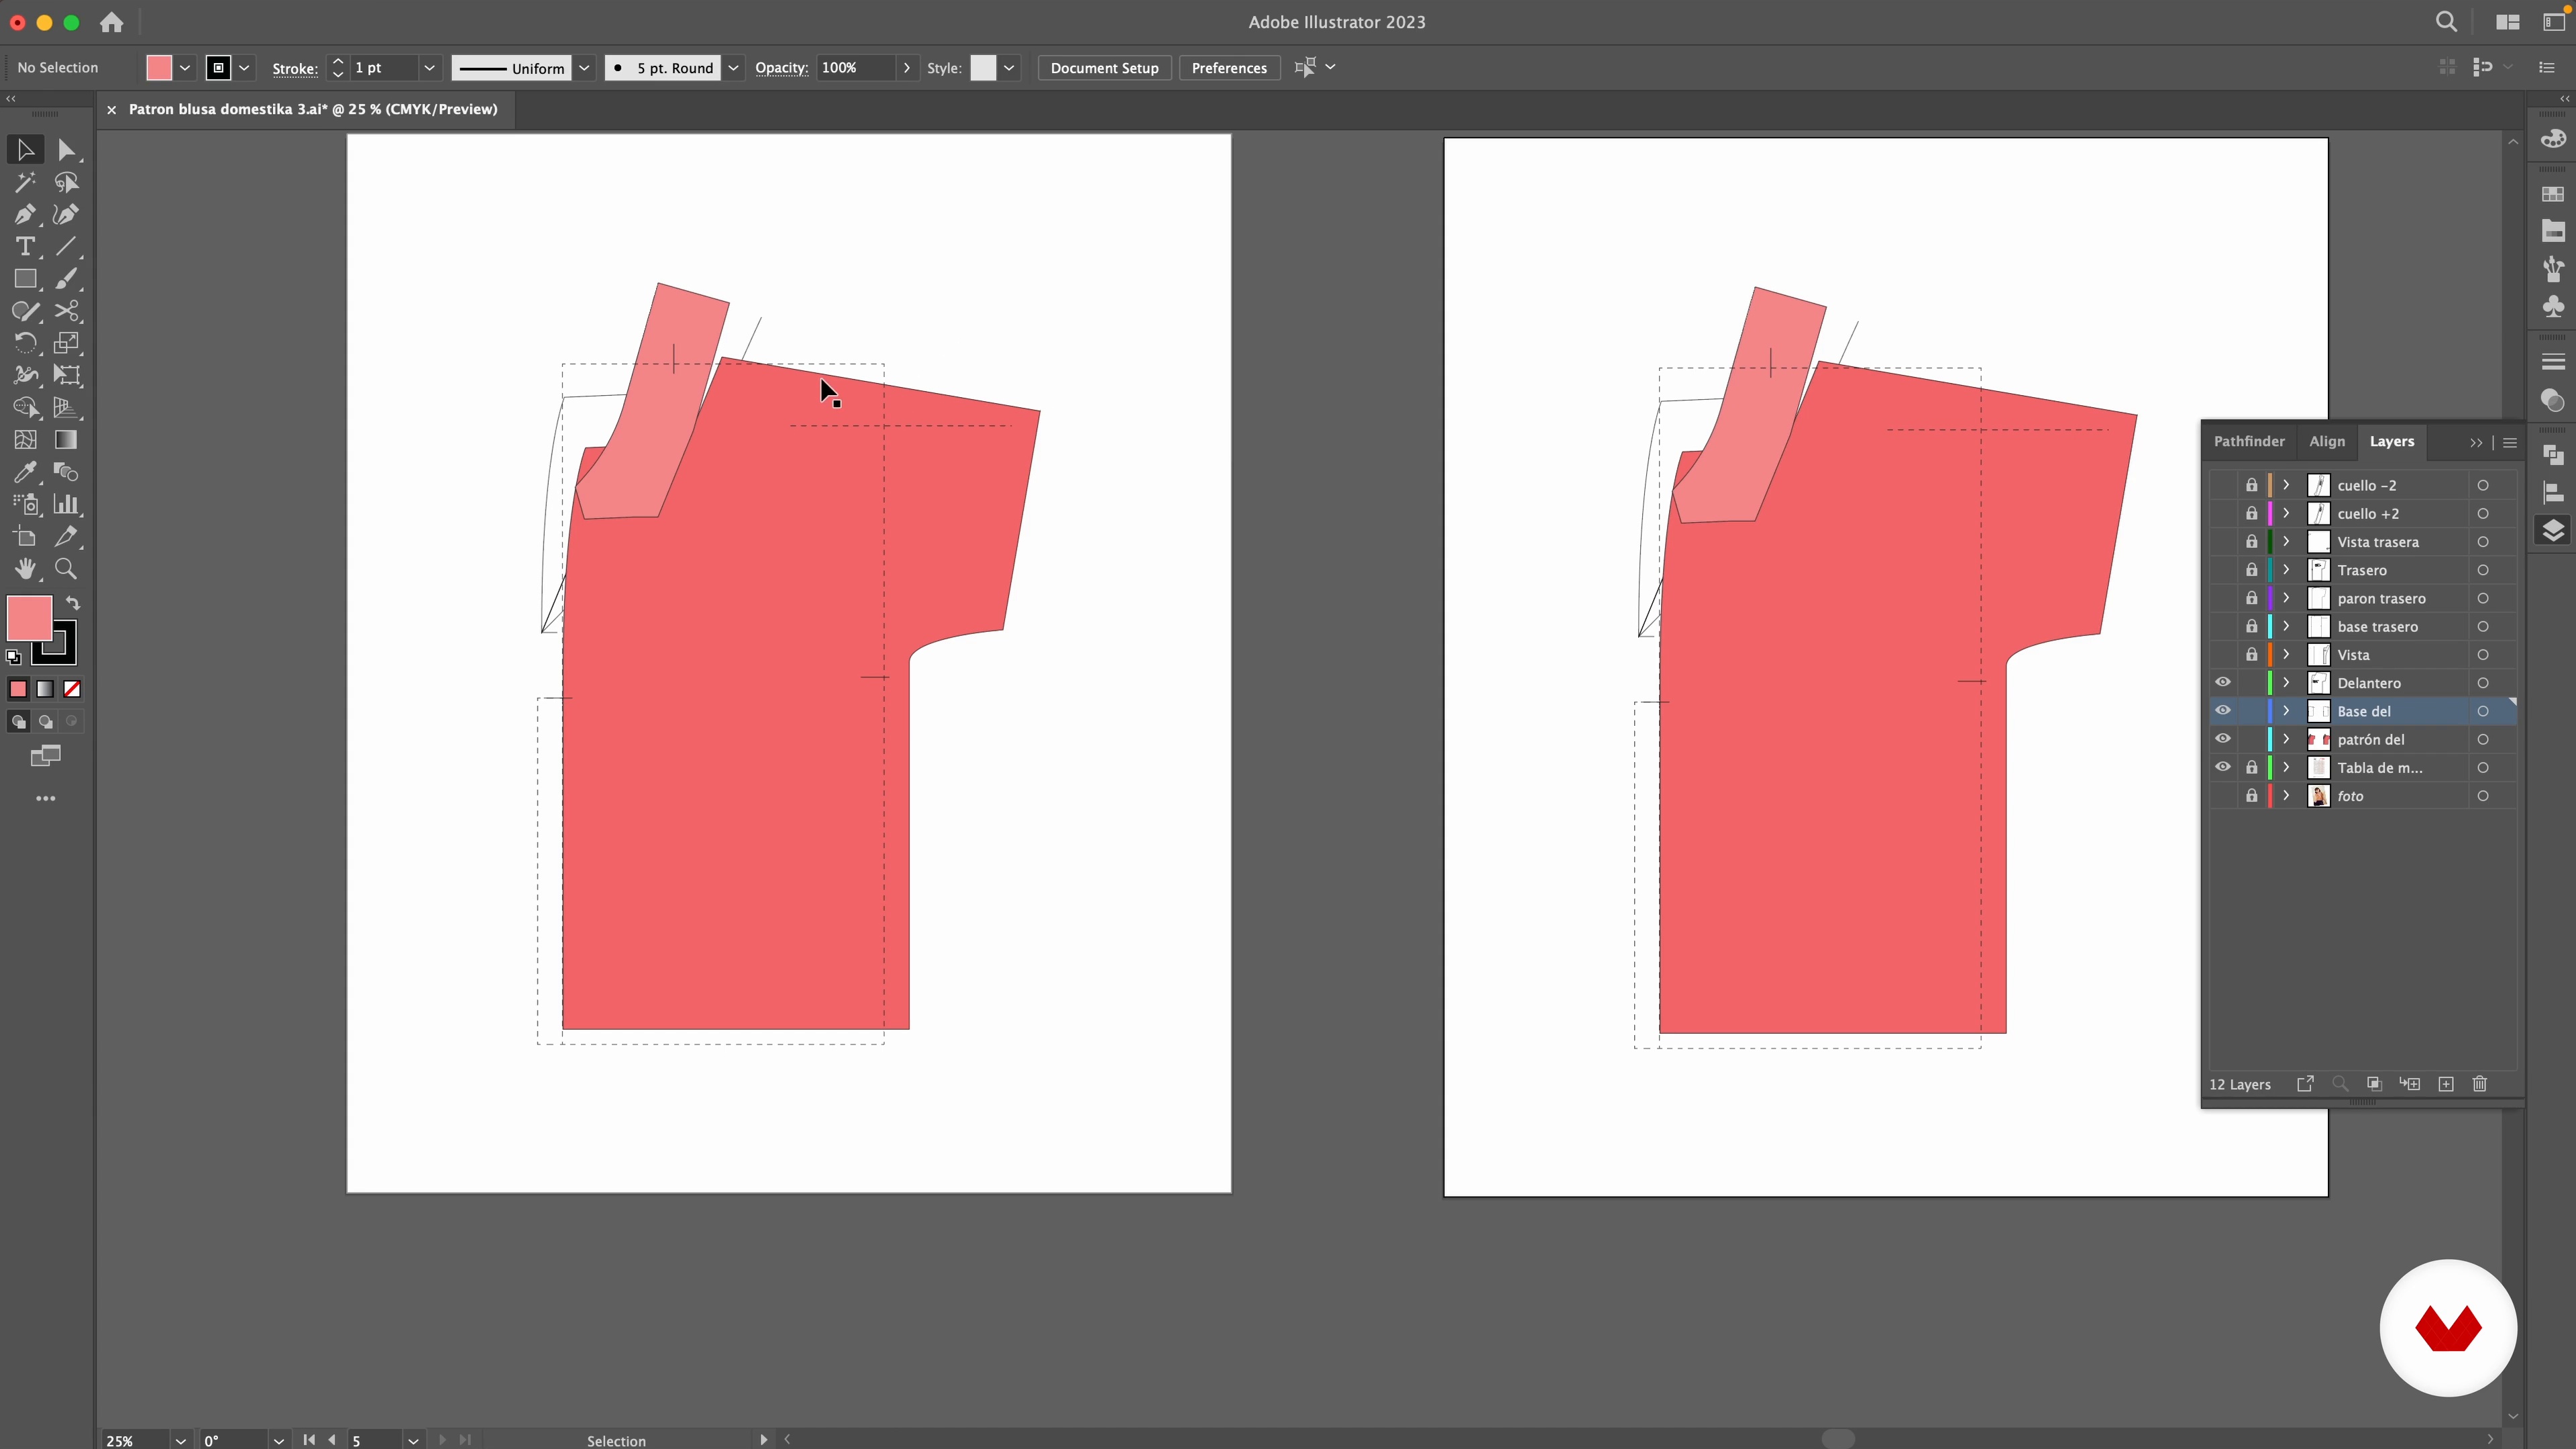
Task: Collapse the Layers panel with double chevrons
Action: point(2476,442)
